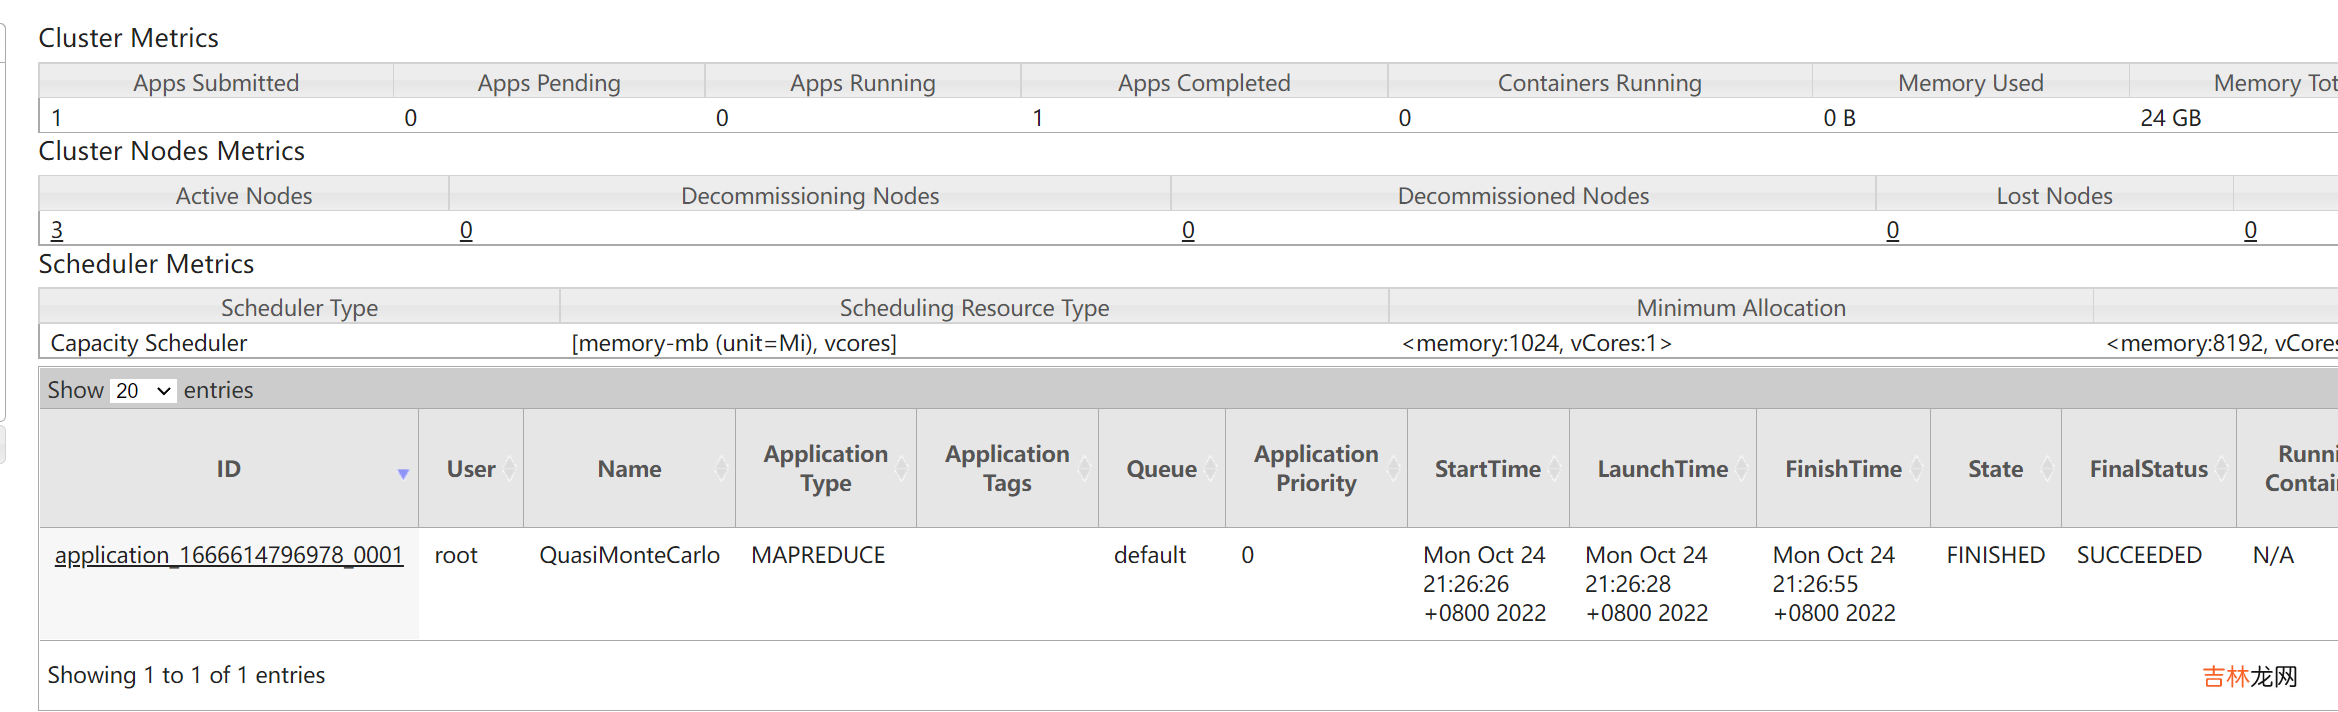
Task: Open the Decommissioned Nodes count link
Action: (x=1188, y=230)
